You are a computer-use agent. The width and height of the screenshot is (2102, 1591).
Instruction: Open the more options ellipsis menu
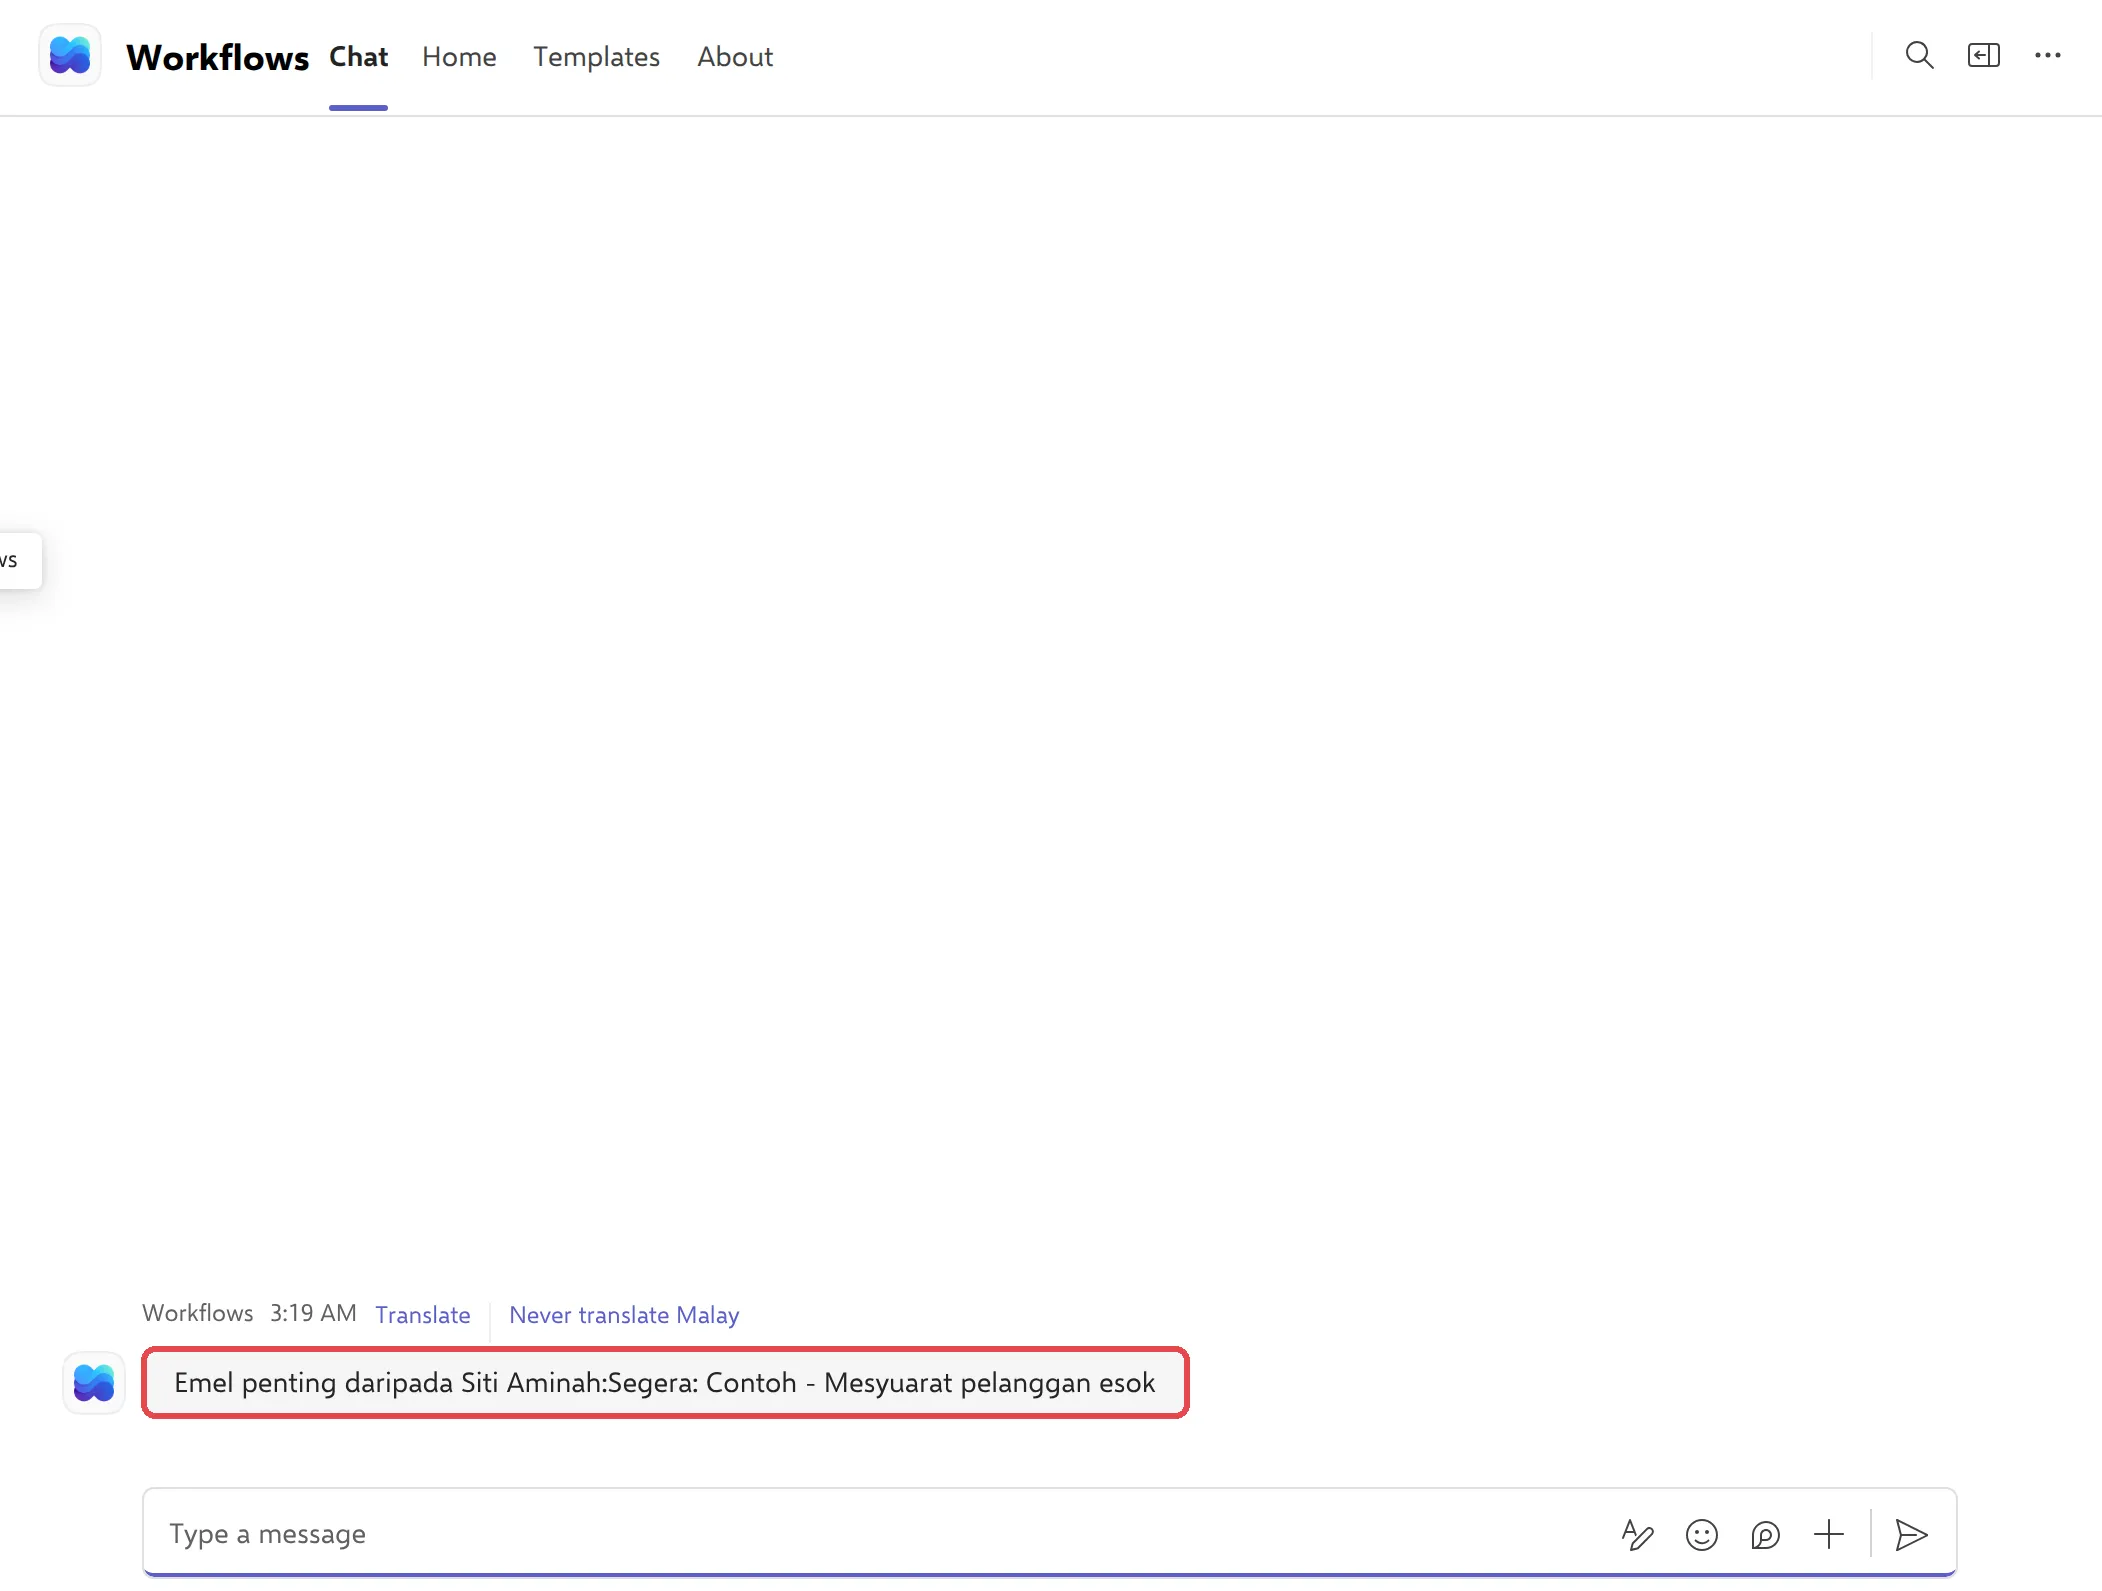click(x=2047, y=56)
